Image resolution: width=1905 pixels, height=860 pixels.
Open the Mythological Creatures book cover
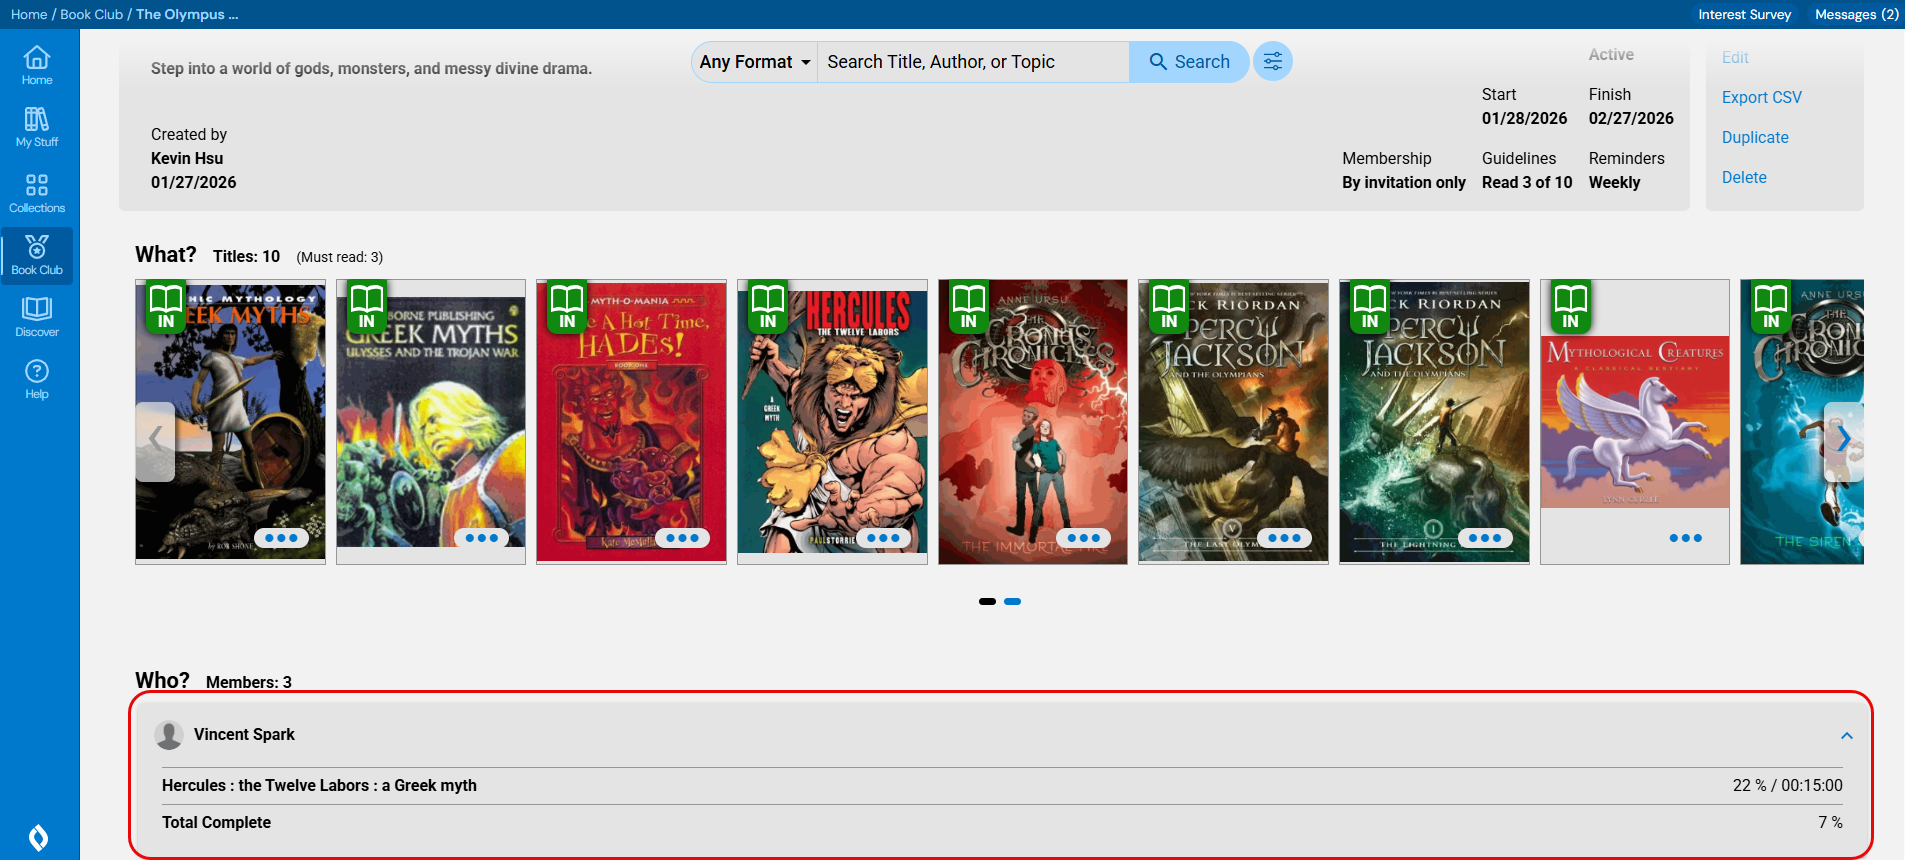coord(1635,422)
